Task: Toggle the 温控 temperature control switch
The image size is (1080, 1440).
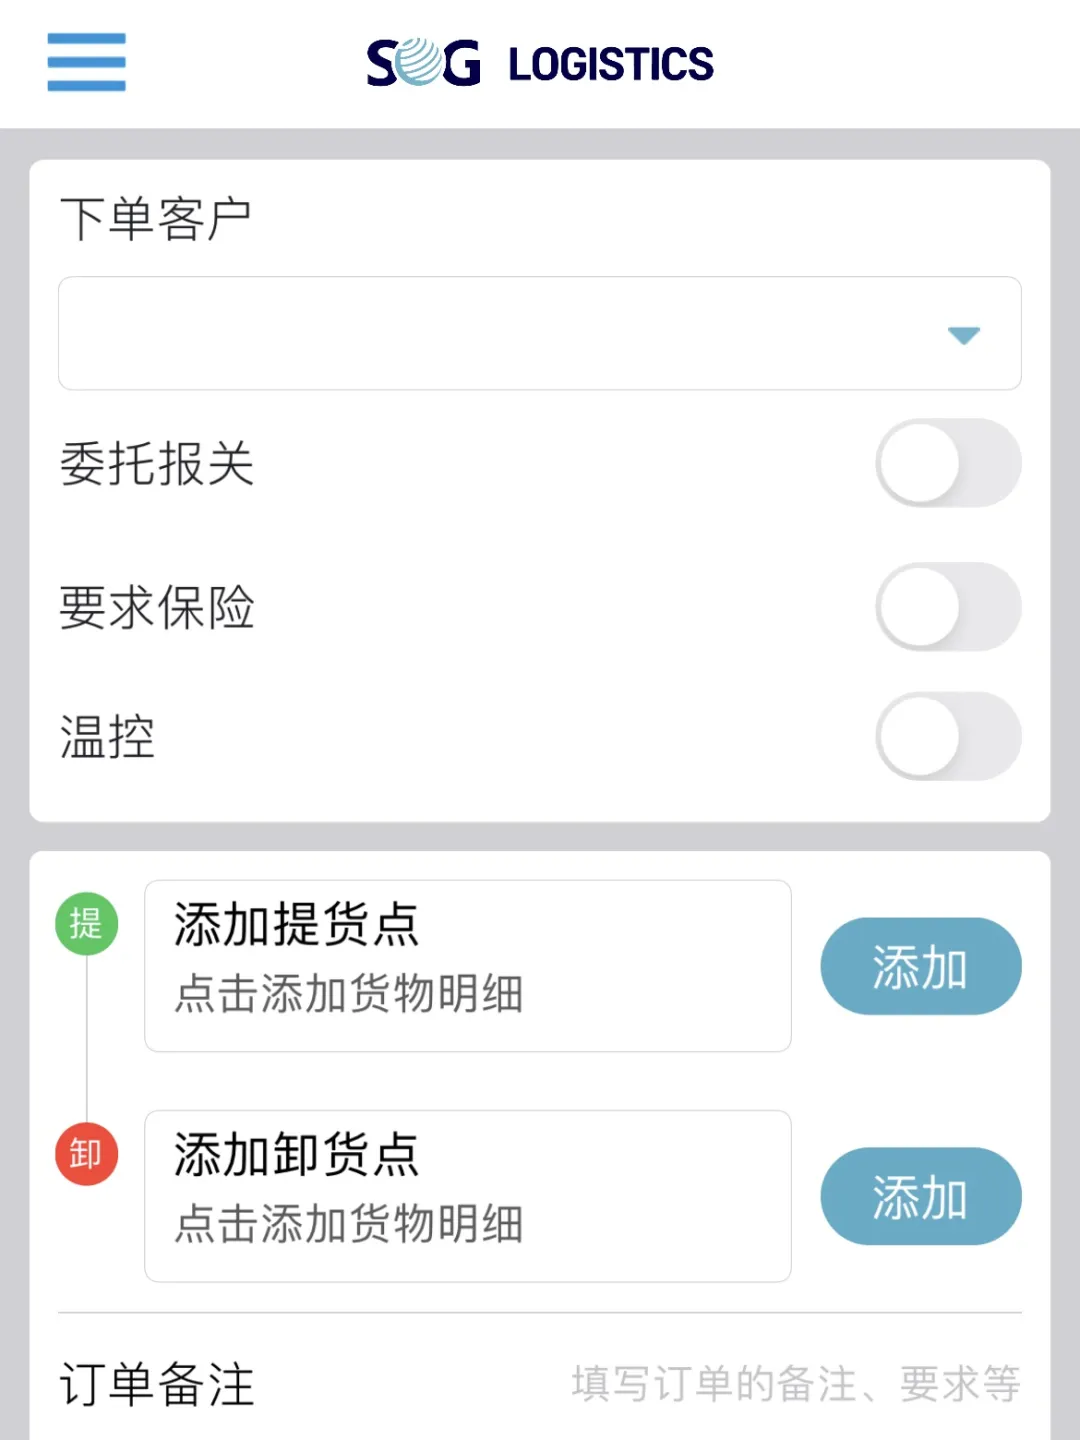Action: click(x=947, y=736)
